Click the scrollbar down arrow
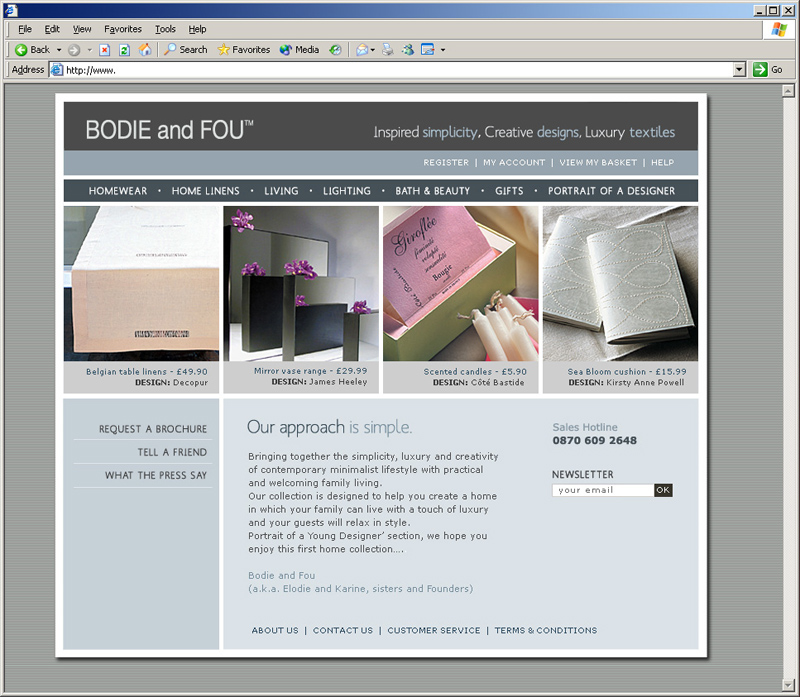 click(788, 684)
